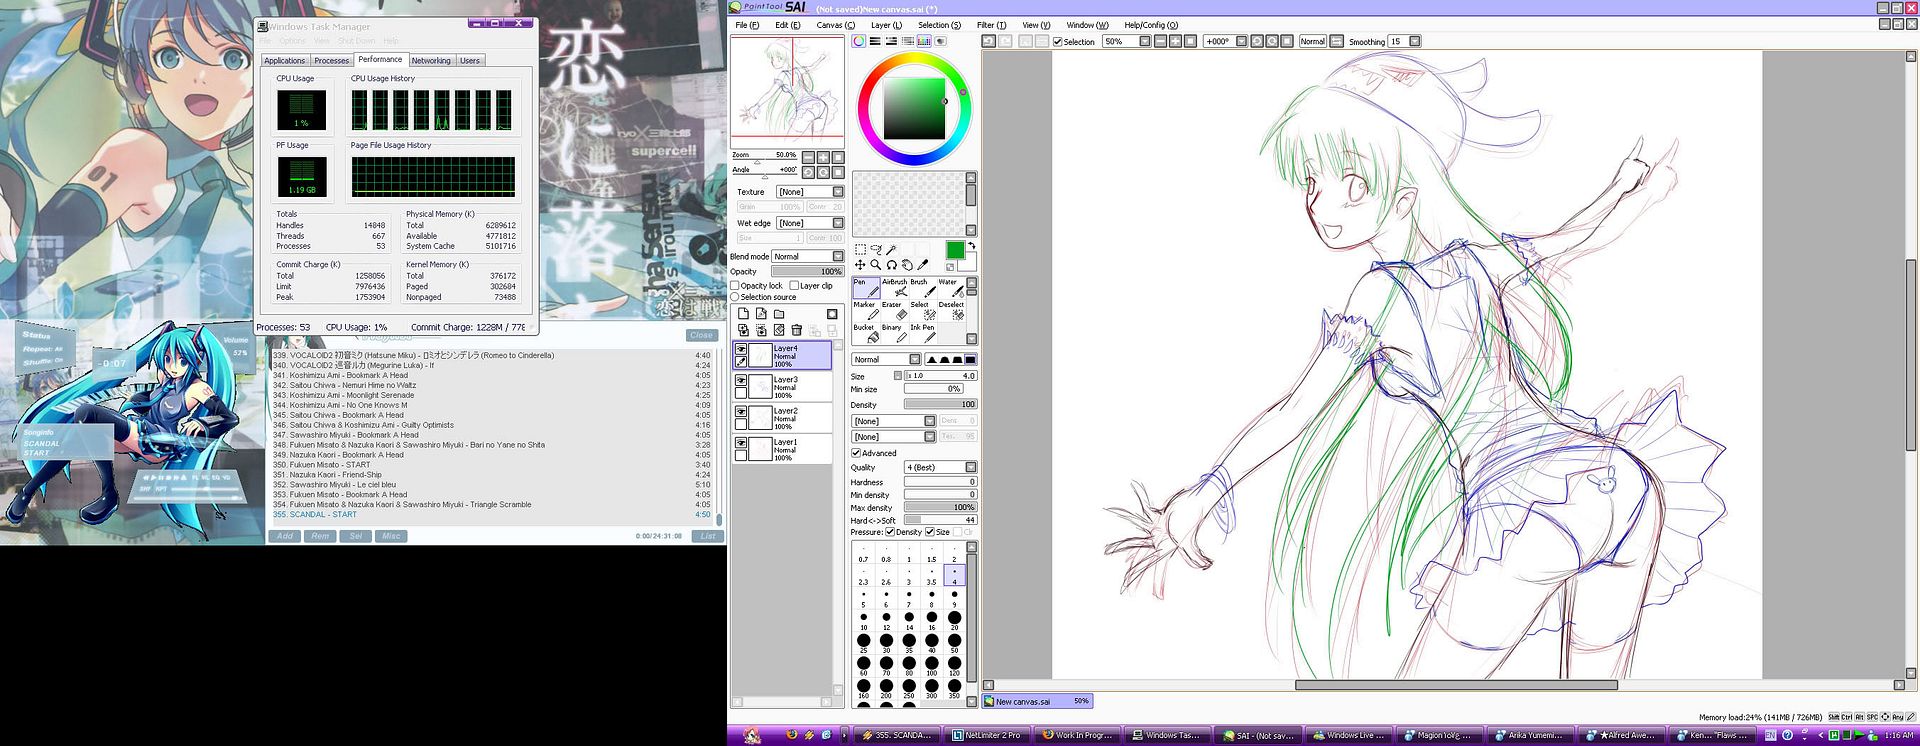Toggle the Selection checkbox in toolbar
Image resolution: width=1920 pixels, height=746 pixels.
click(x=1058, y=42)
